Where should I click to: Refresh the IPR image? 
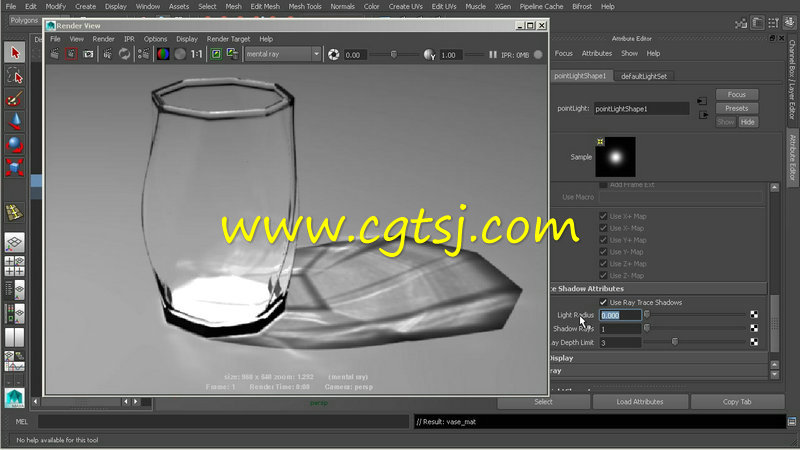(x=124, y=54)
